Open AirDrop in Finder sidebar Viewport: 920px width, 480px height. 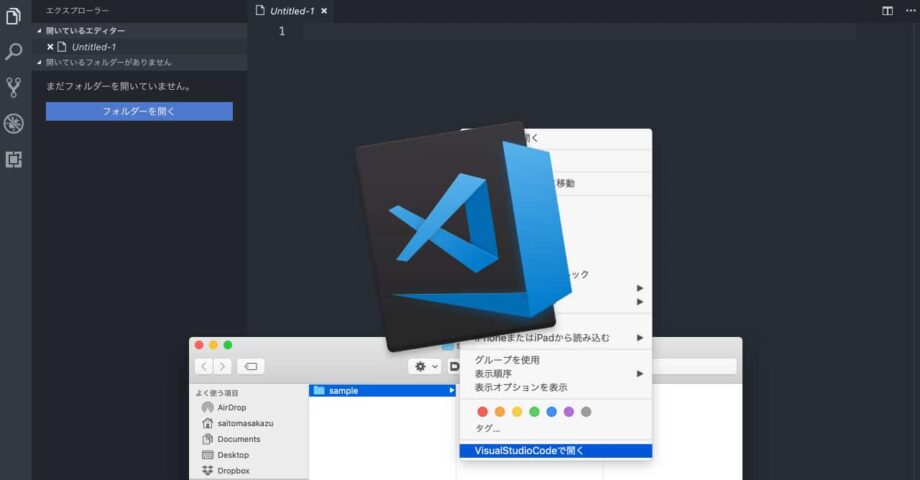pos(232,407)
